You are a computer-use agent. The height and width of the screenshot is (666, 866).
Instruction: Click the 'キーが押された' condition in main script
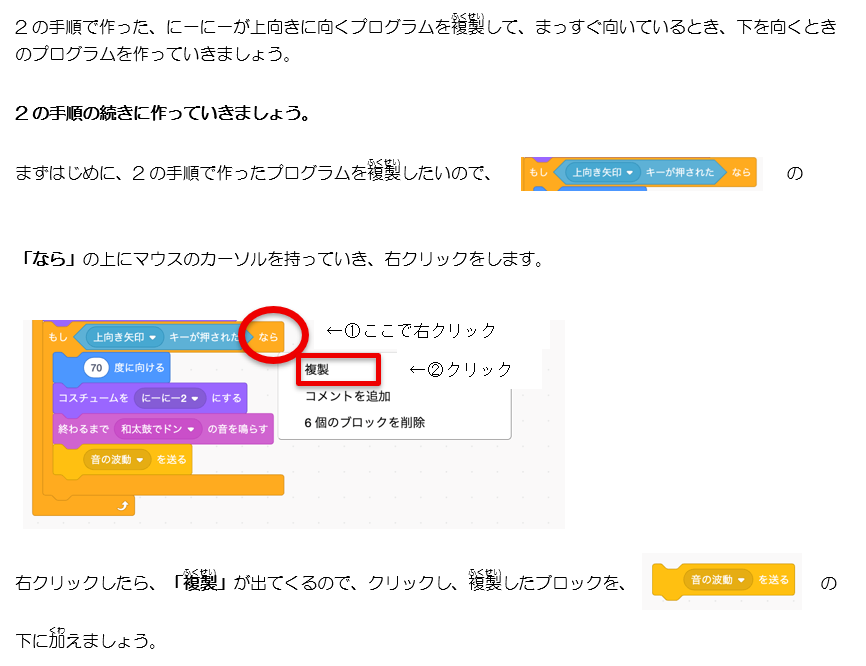click(204, 337)
